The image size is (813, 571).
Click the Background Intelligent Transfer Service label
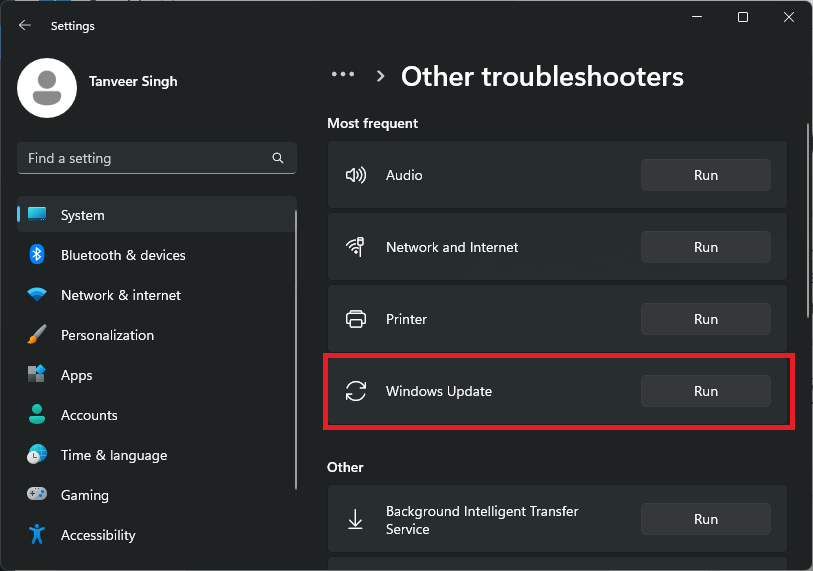tap(482, 520)
